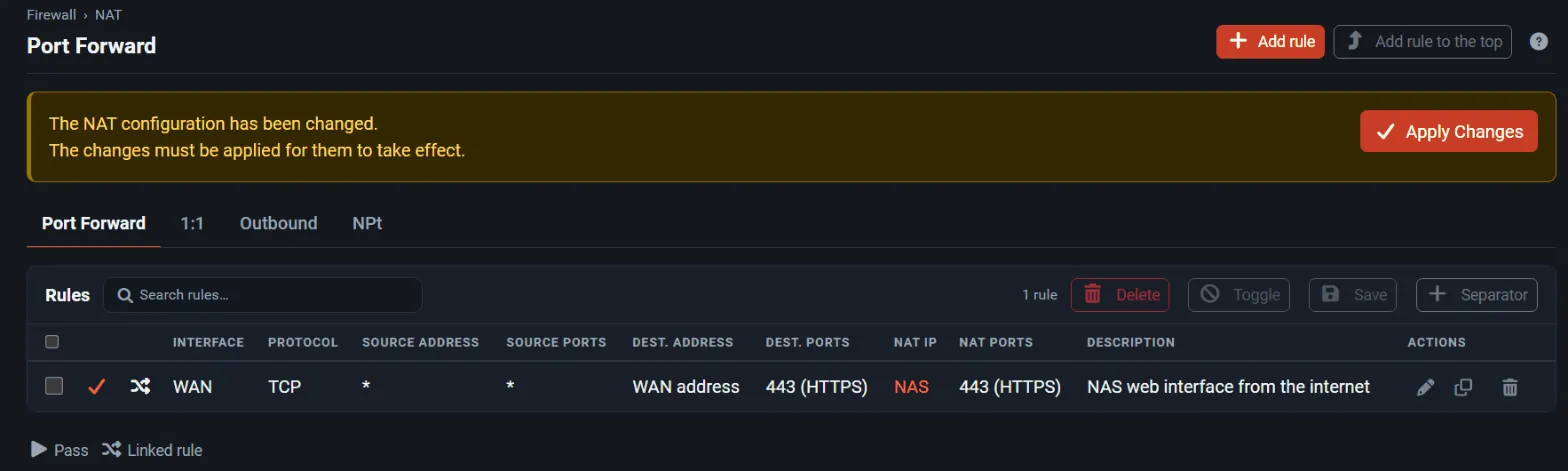Image resolution: width=1568 pixels, height=471 pixels.
Task: Copy the NAS web interface rule
Action: [x=1463, y=387]
